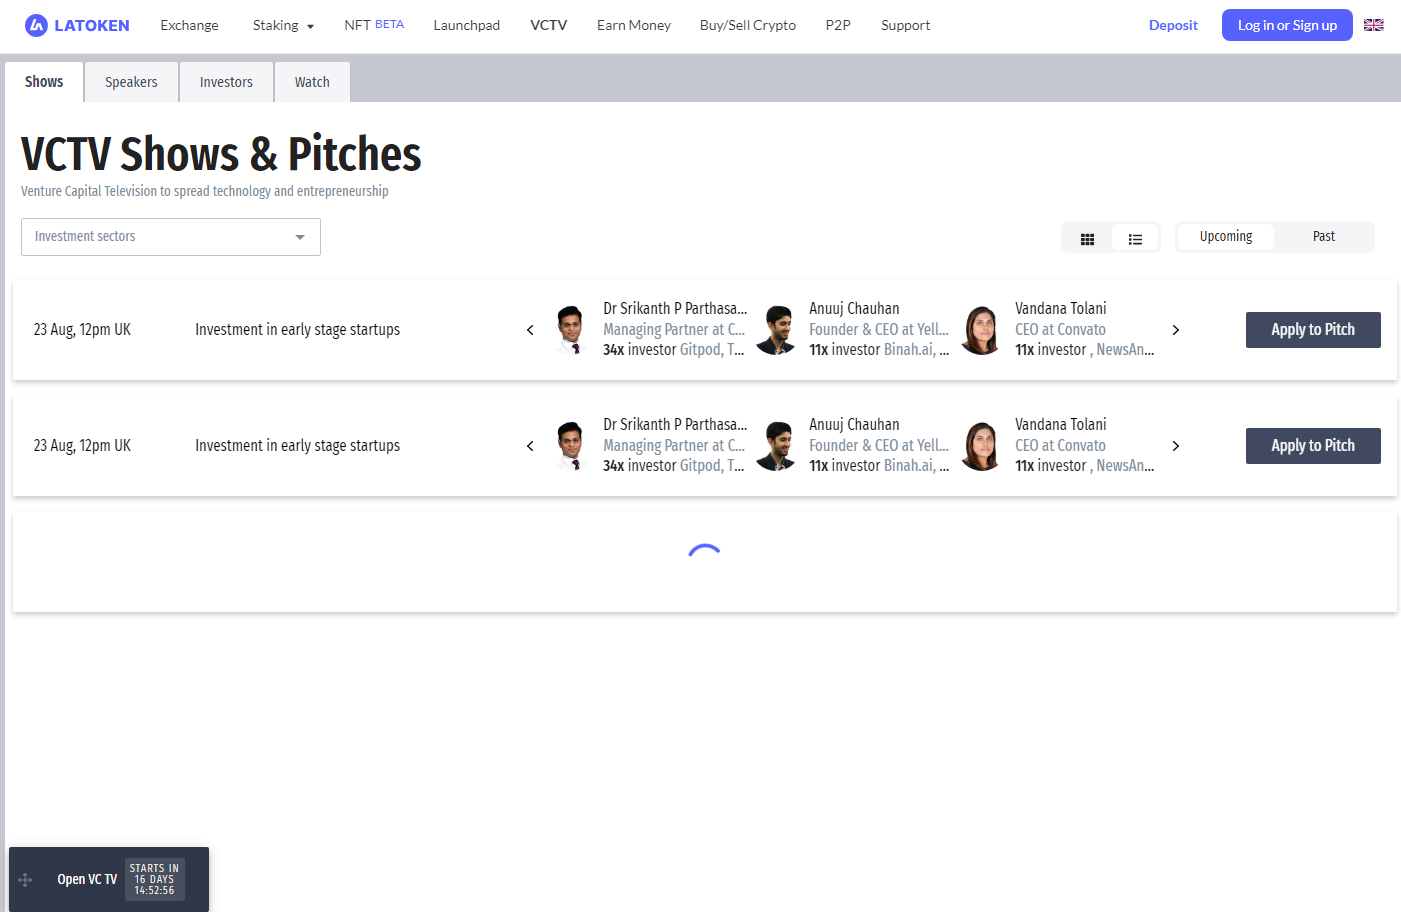The height and width of the screenshot is (912, 1401).
Task: Click Vandana Tolani name in second row
Action: (1061, 425)
